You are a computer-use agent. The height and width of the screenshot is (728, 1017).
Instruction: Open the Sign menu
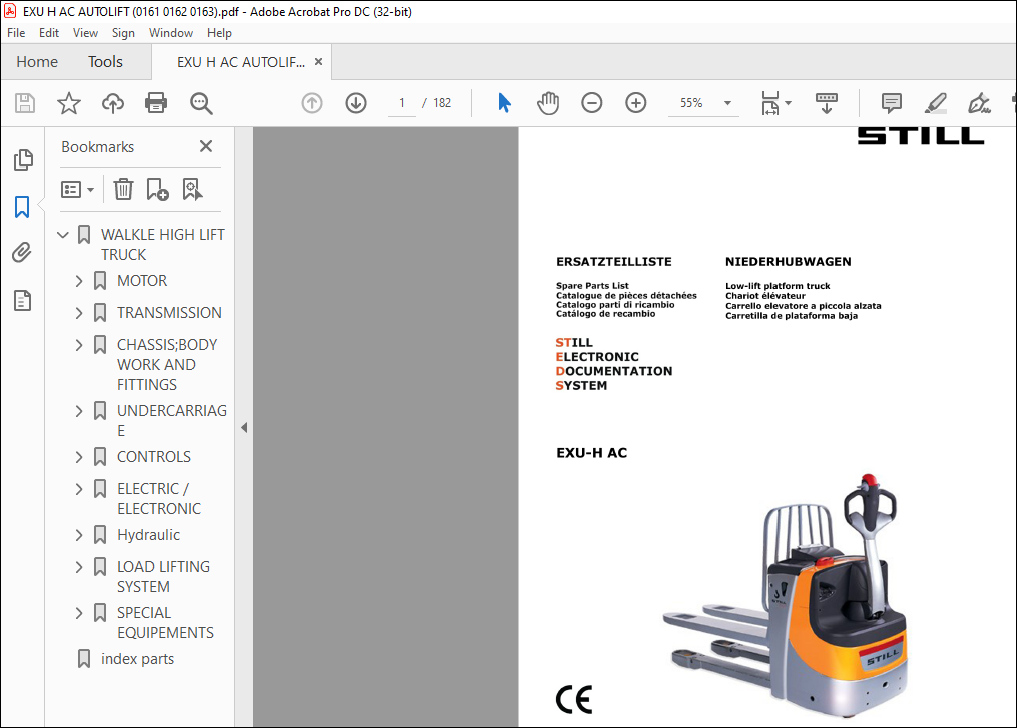pyautogui.click(x=123, y=32)
